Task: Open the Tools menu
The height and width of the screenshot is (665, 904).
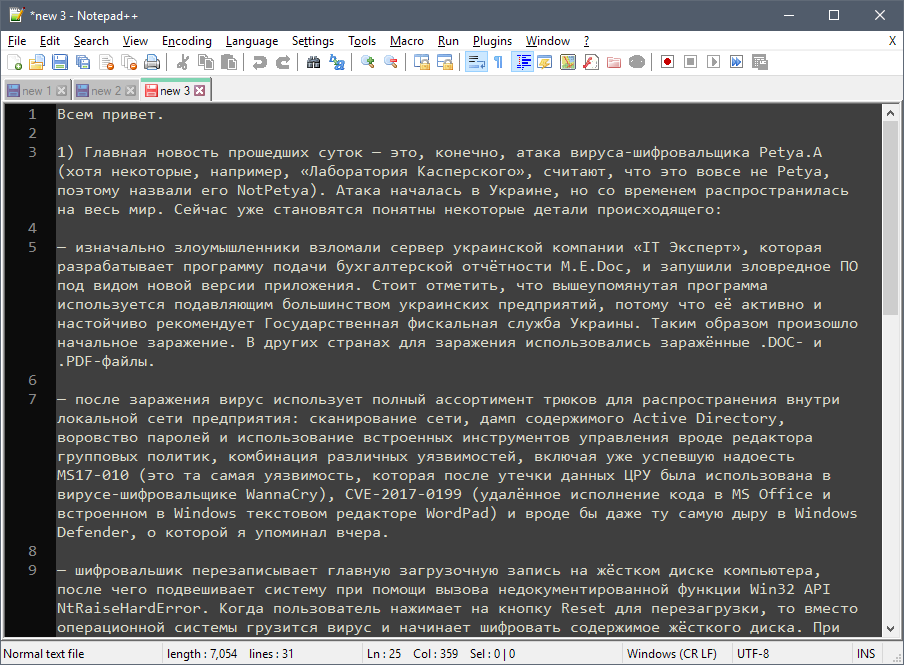Action: click(x=362, y=41)
